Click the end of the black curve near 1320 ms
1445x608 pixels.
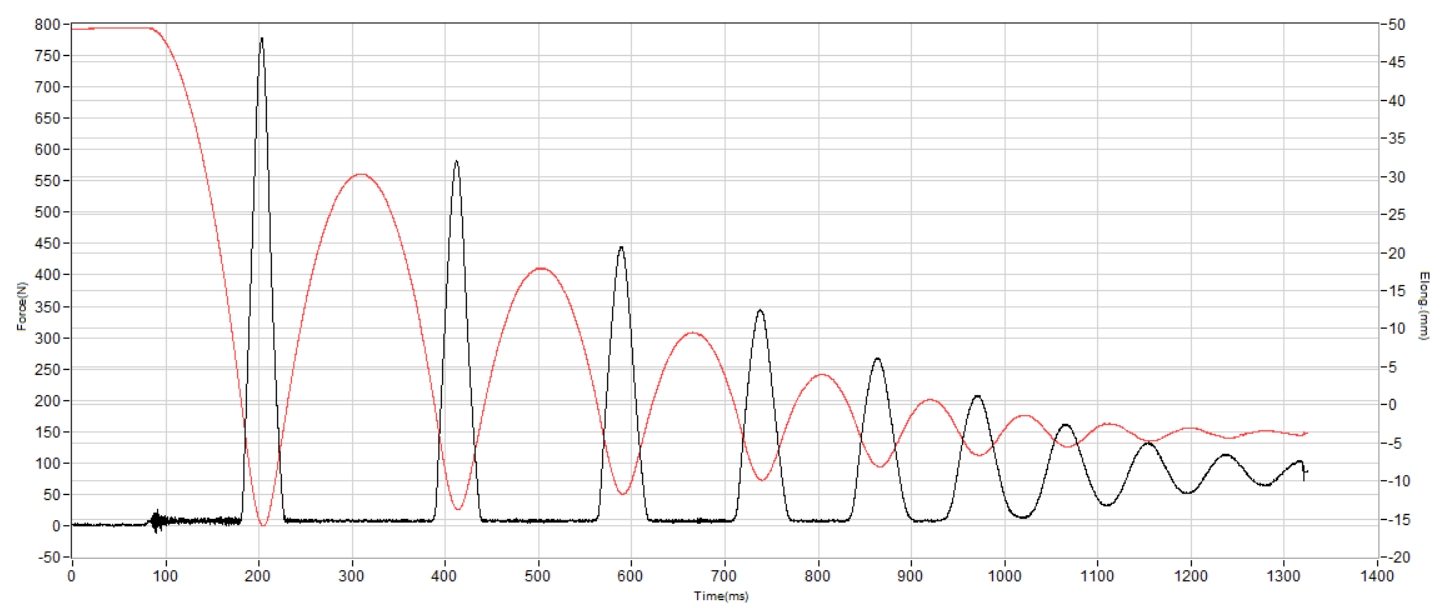[1304, 472]
